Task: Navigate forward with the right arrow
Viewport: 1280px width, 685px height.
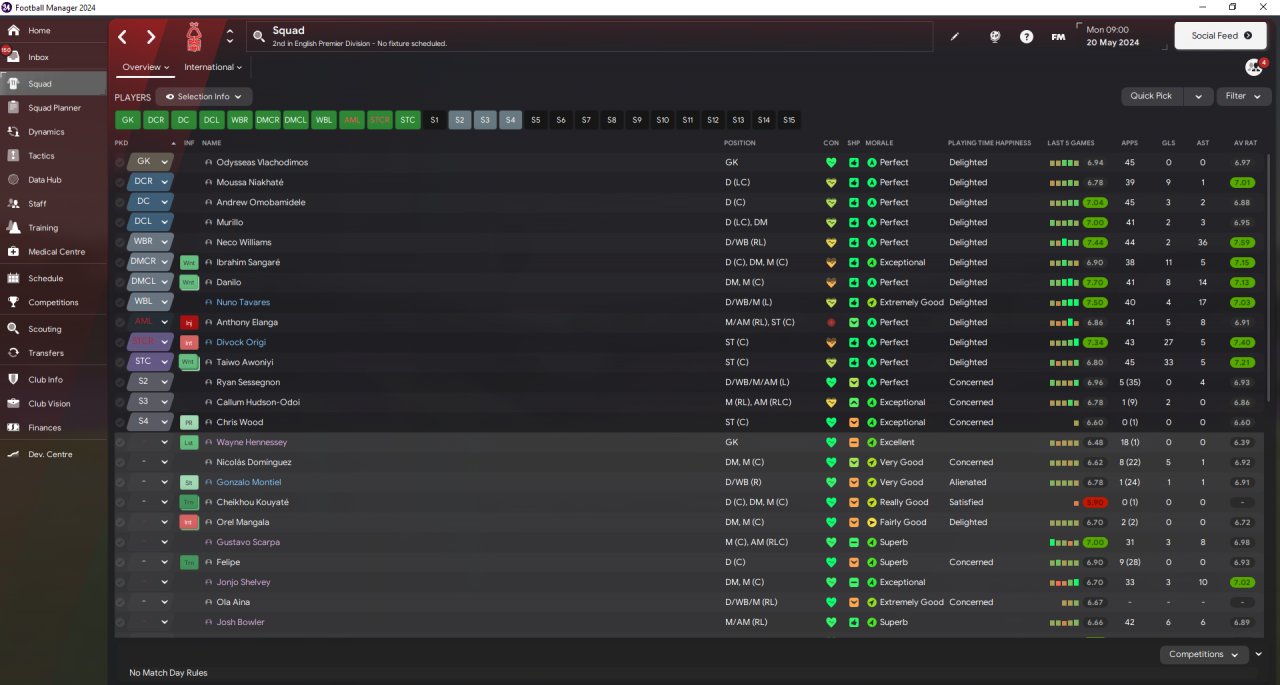Action: pos(151,37)
